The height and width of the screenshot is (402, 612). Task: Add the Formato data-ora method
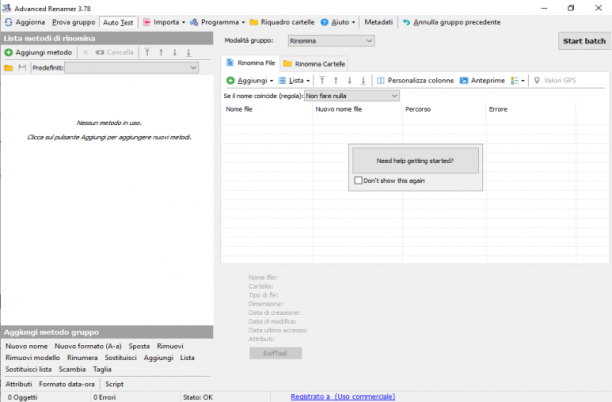[x=67, y=384]
